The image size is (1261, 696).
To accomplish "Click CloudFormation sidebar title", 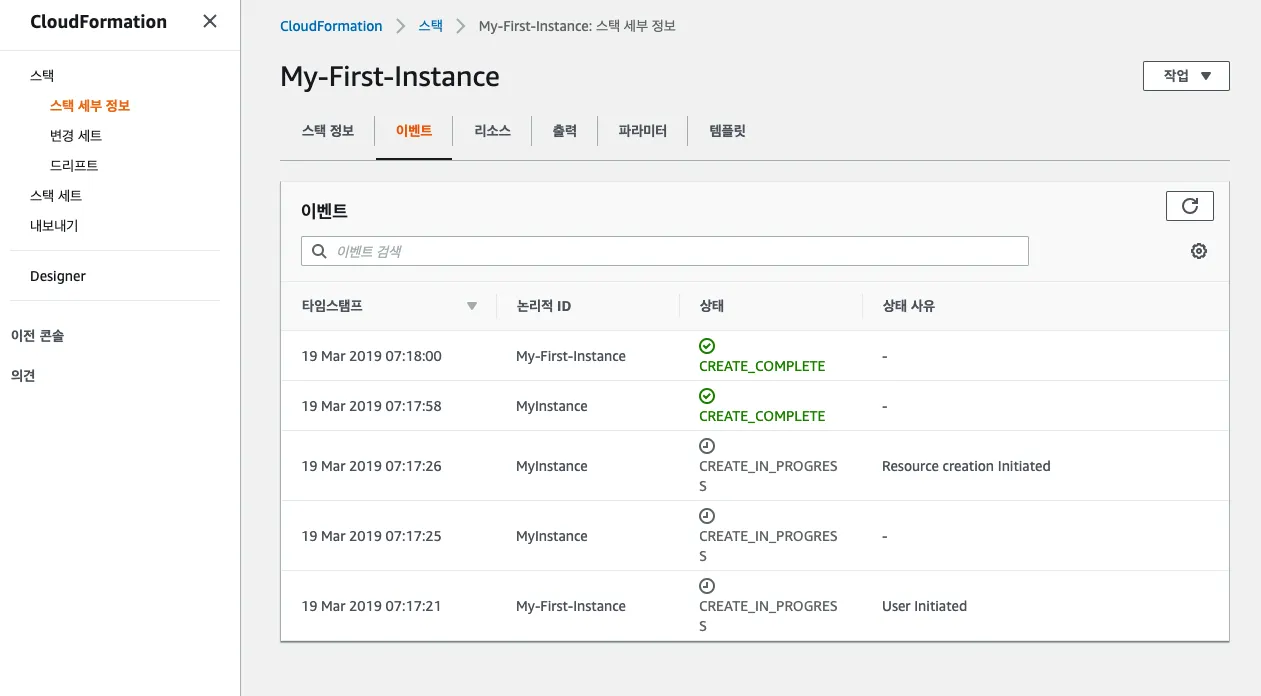I will (99, 21).
